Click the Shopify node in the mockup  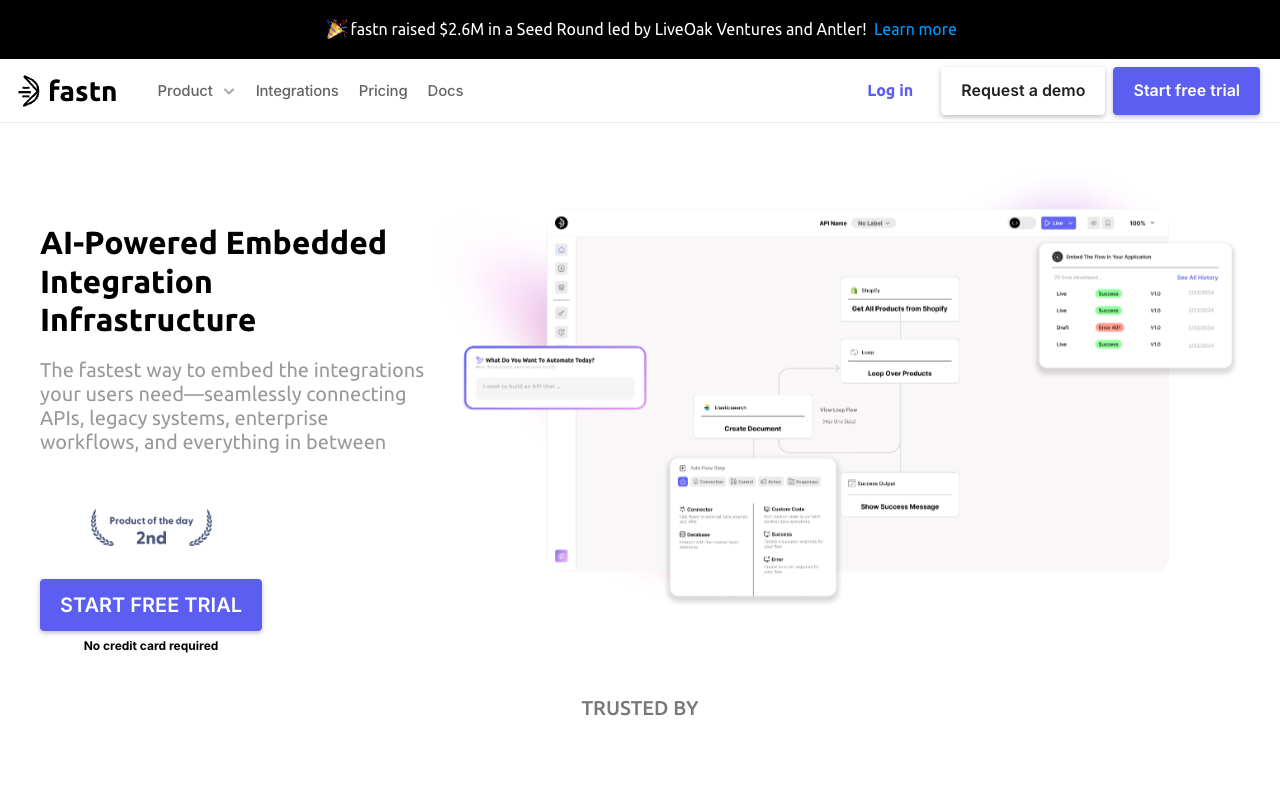(x=900, y=299)
